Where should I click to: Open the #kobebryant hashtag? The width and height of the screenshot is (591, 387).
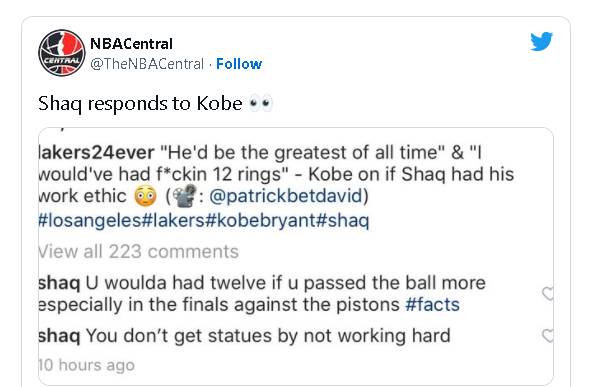260,220
